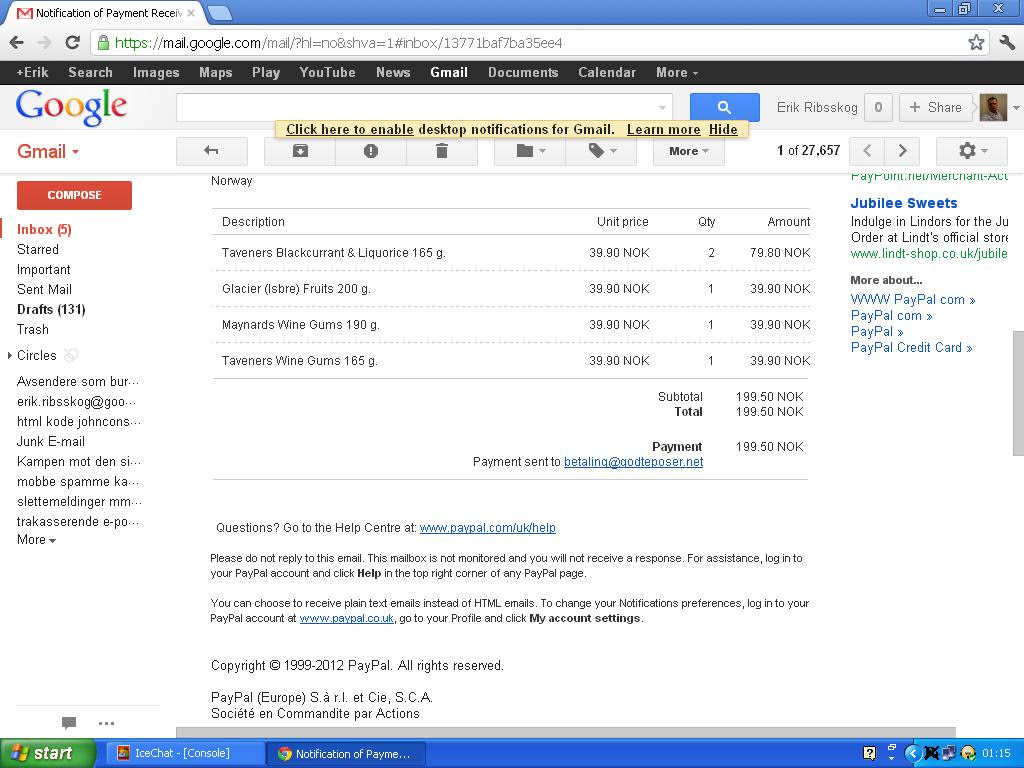Open the www.paypal.co.uk link
This screenshot has height=768, width=1024.
[346, 618]
